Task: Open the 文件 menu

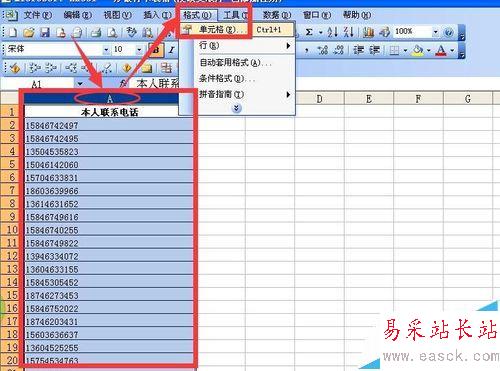Action: pos(37,15)
